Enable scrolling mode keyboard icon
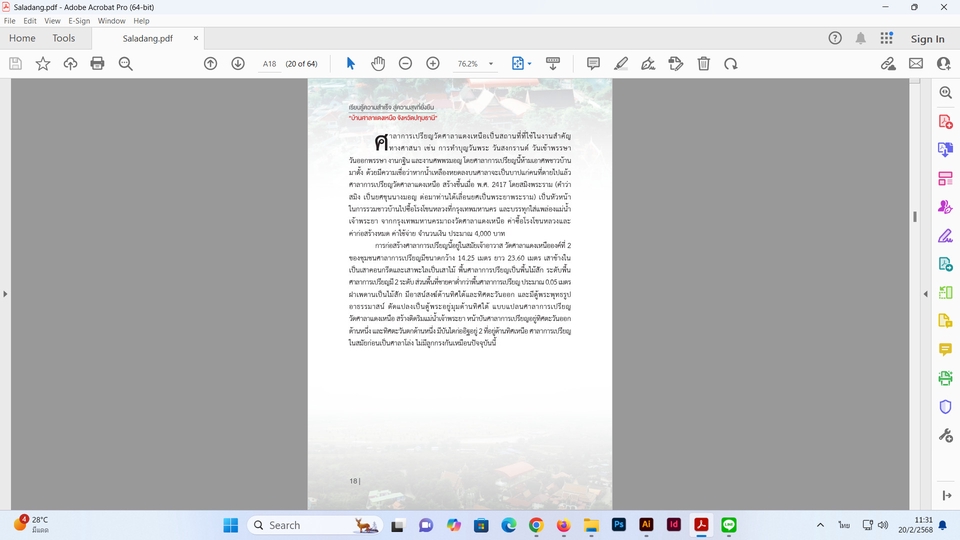The width and height of the screenshot is (960, 540). tap(553, 64)
